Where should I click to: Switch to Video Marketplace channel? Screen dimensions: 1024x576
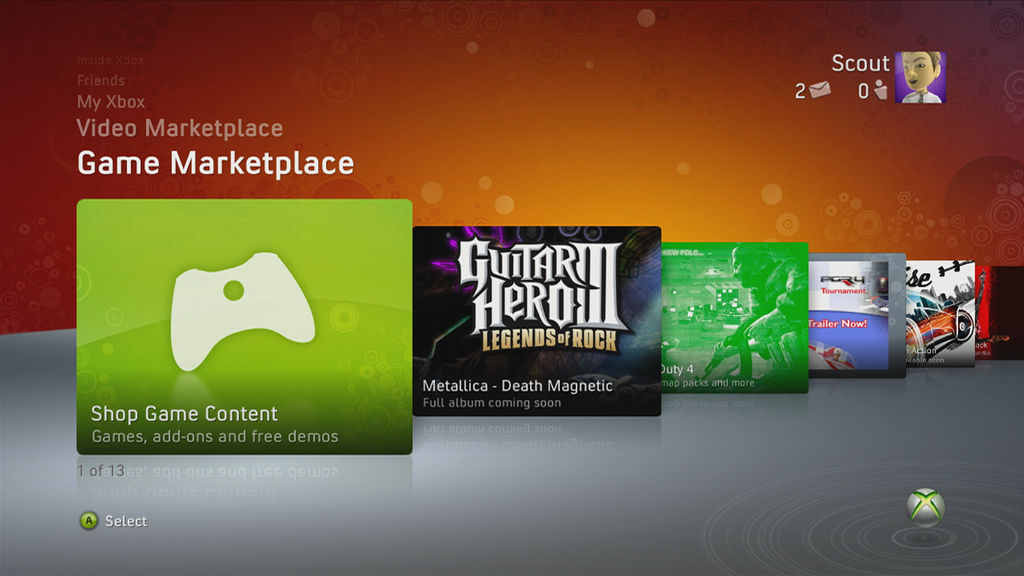tap(180, 128)
